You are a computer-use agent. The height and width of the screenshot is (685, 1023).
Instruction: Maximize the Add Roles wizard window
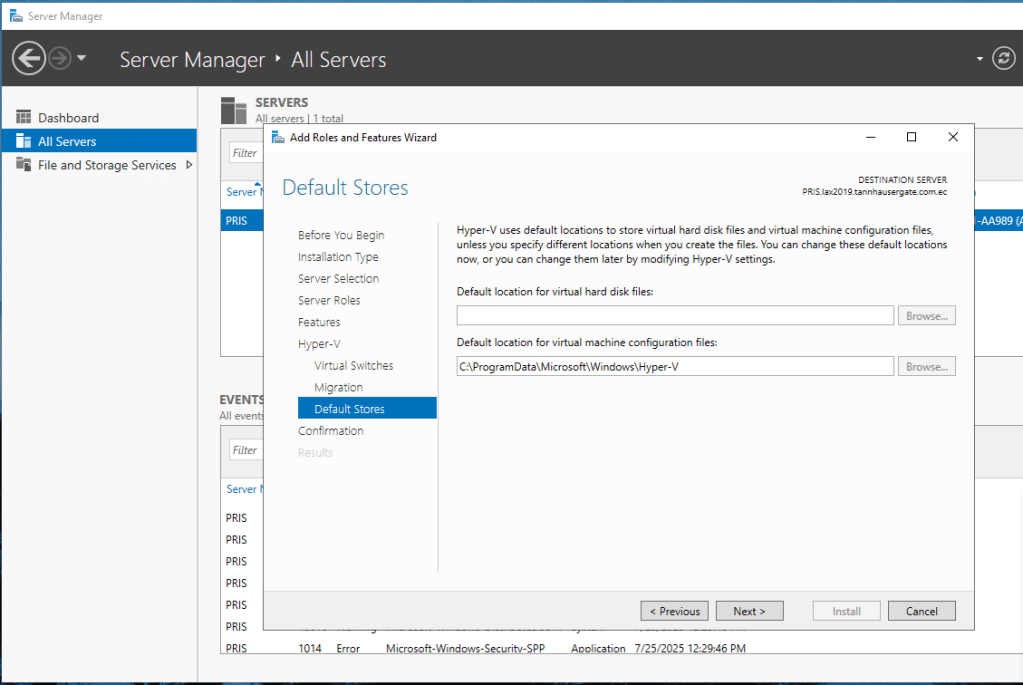(911, 137)
